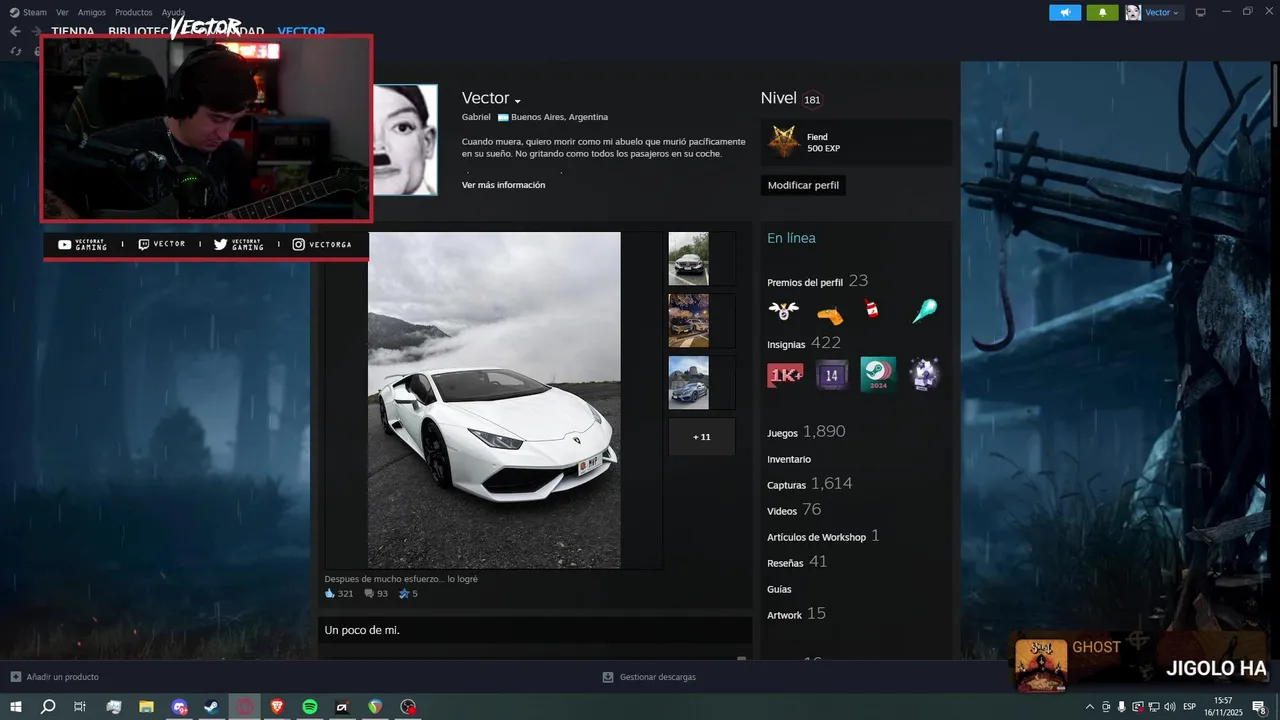This screenshot has width=1280, height=720.
Task: Select the first car thumbnail in showcase
Action: 688,259
